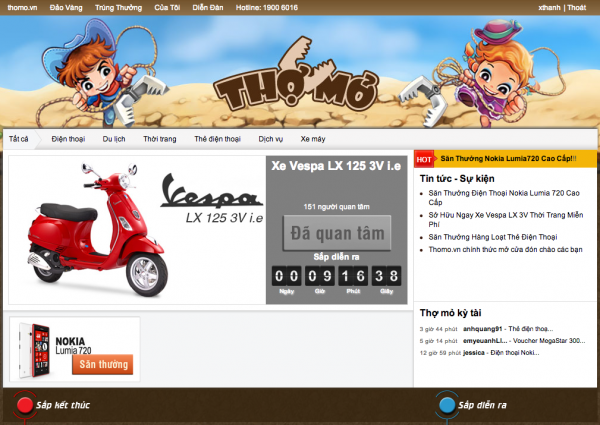Screen dimensions: 600x425
Task: Click the red HOT badge icon
Action: (424, 158)
